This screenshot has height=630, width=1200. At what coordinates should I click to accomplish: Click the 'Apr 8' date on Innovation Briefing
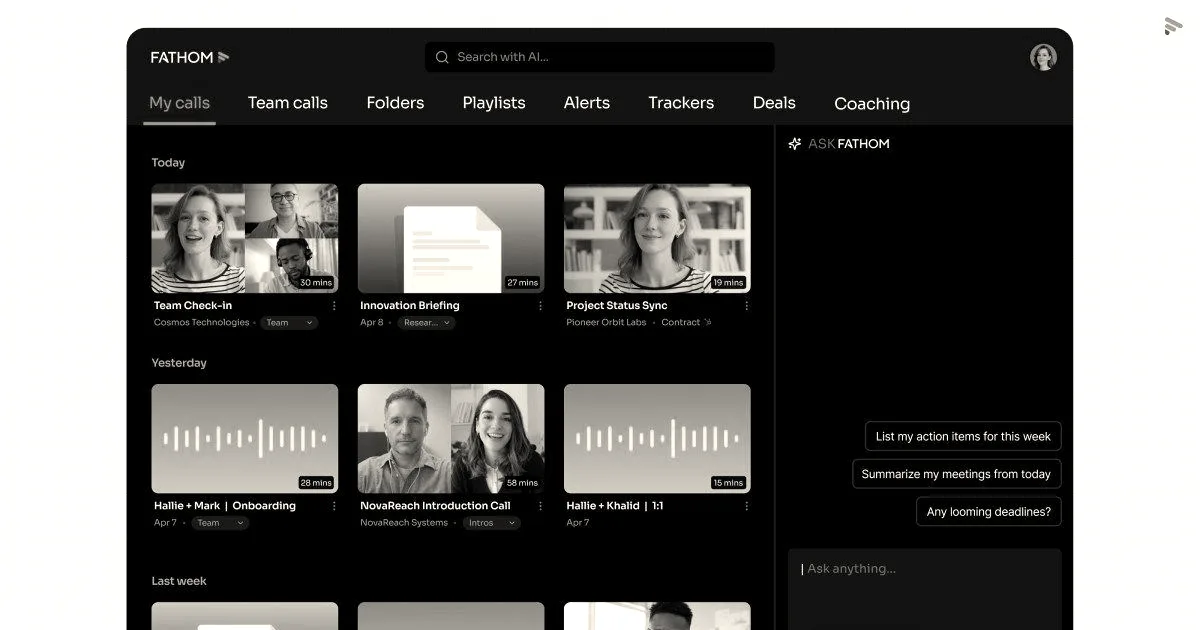372,323
